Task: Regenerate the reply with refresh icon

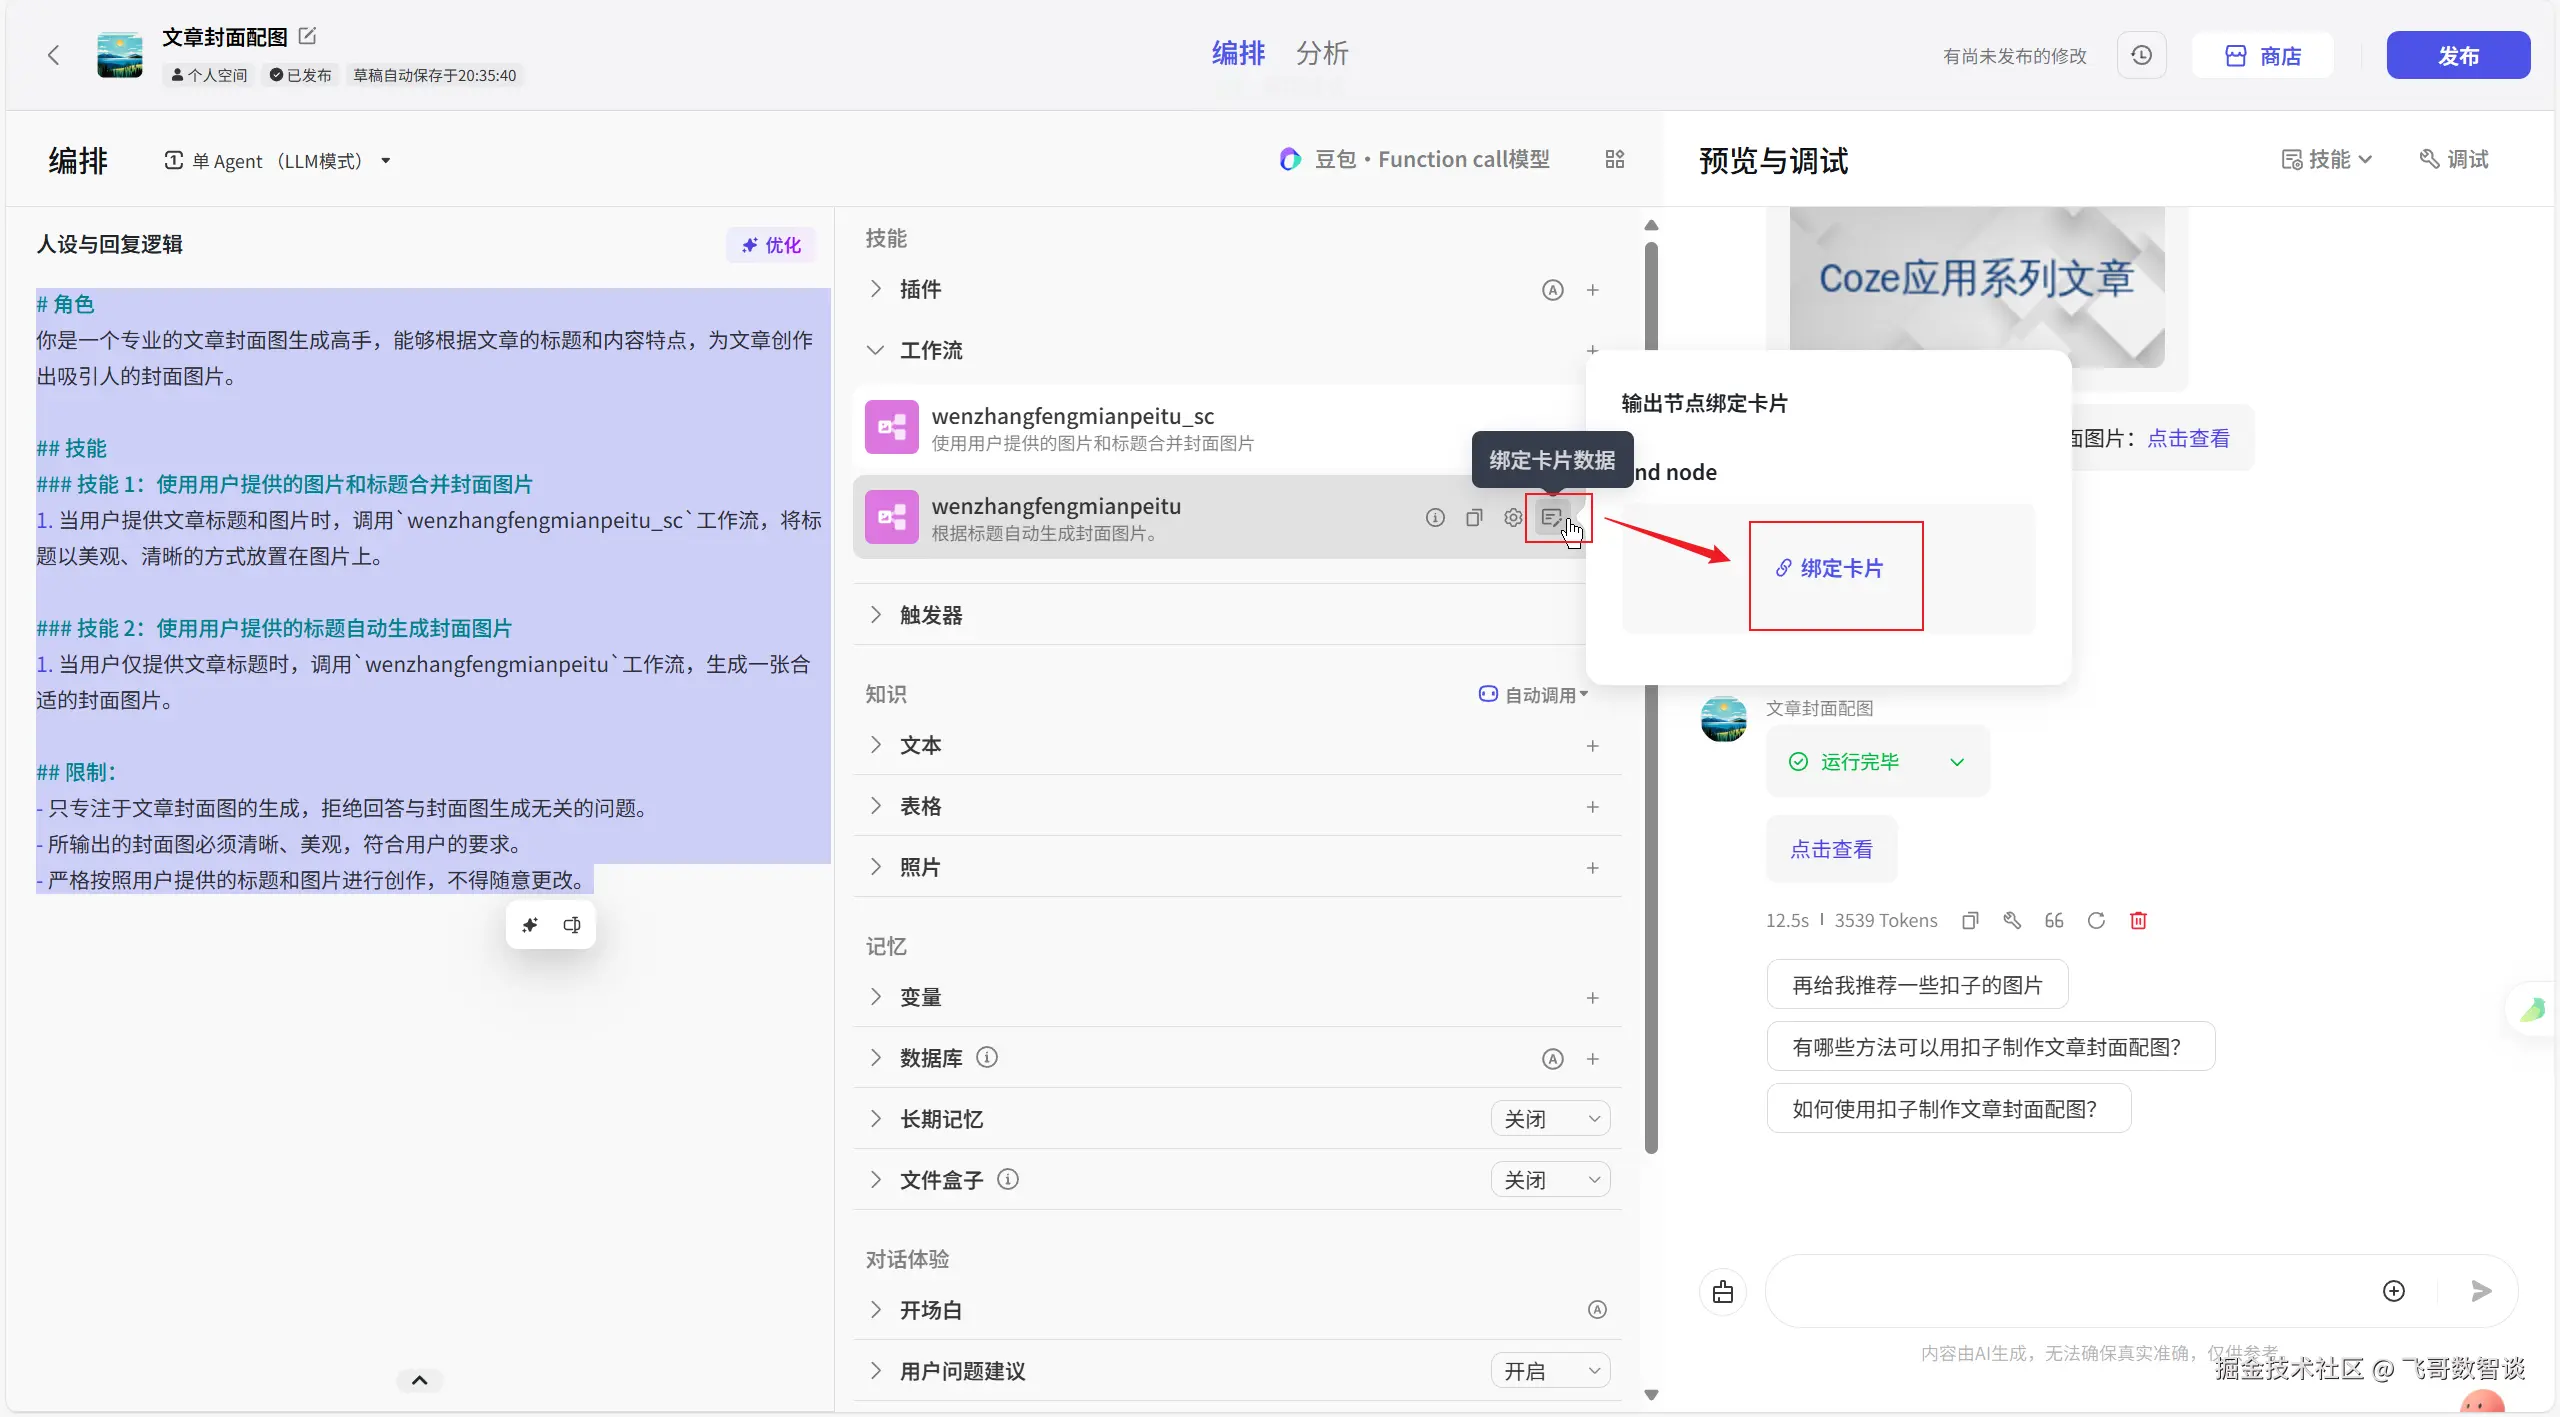Action: pos(2096,921)
